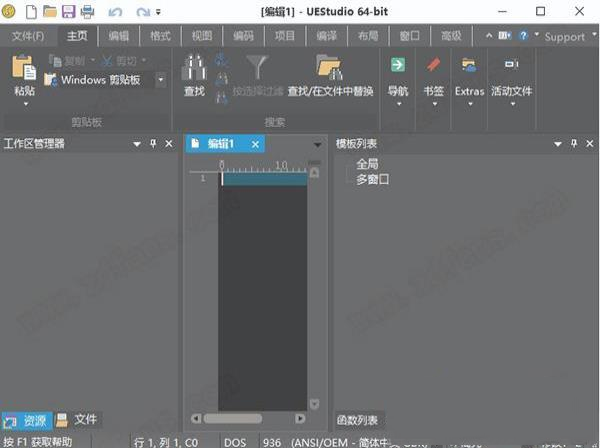Screen dimensions: 600x448
Task: Click the Save icon in title bar
Action: pyautogui.click(x=68, y=12)
